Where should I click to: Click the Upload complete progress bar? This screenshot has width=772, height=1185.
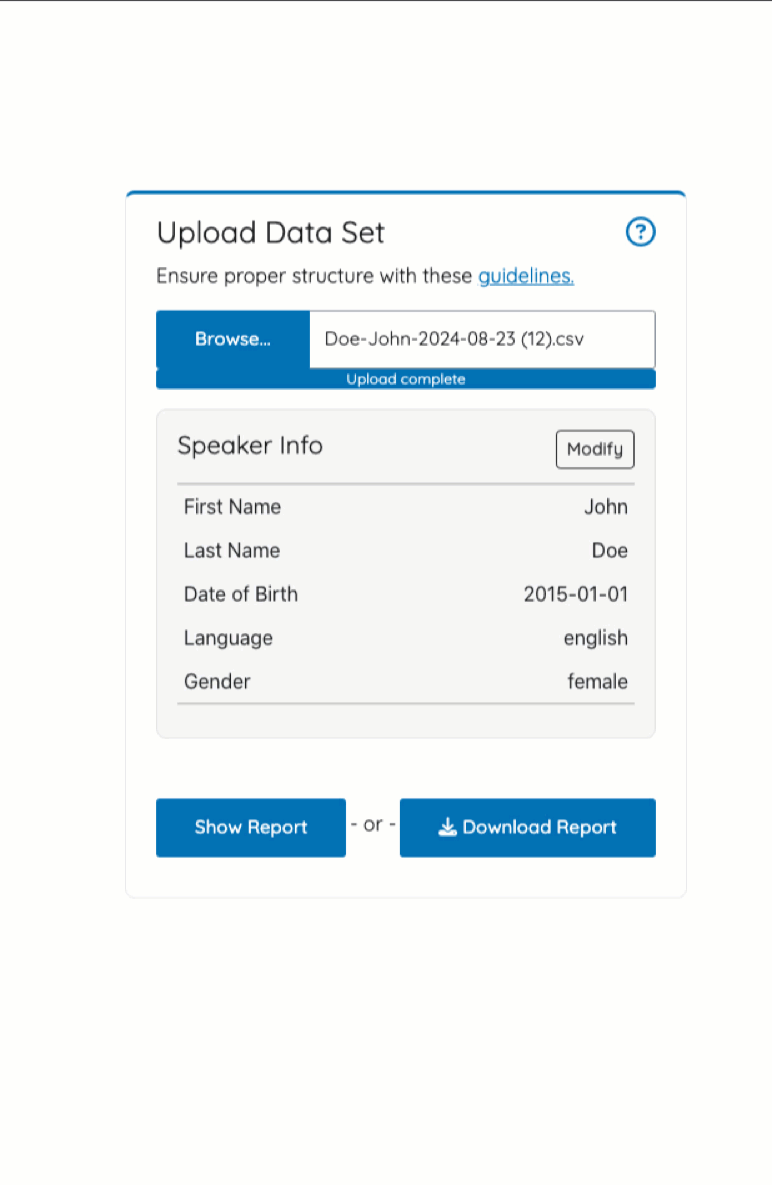pos(405,379)
